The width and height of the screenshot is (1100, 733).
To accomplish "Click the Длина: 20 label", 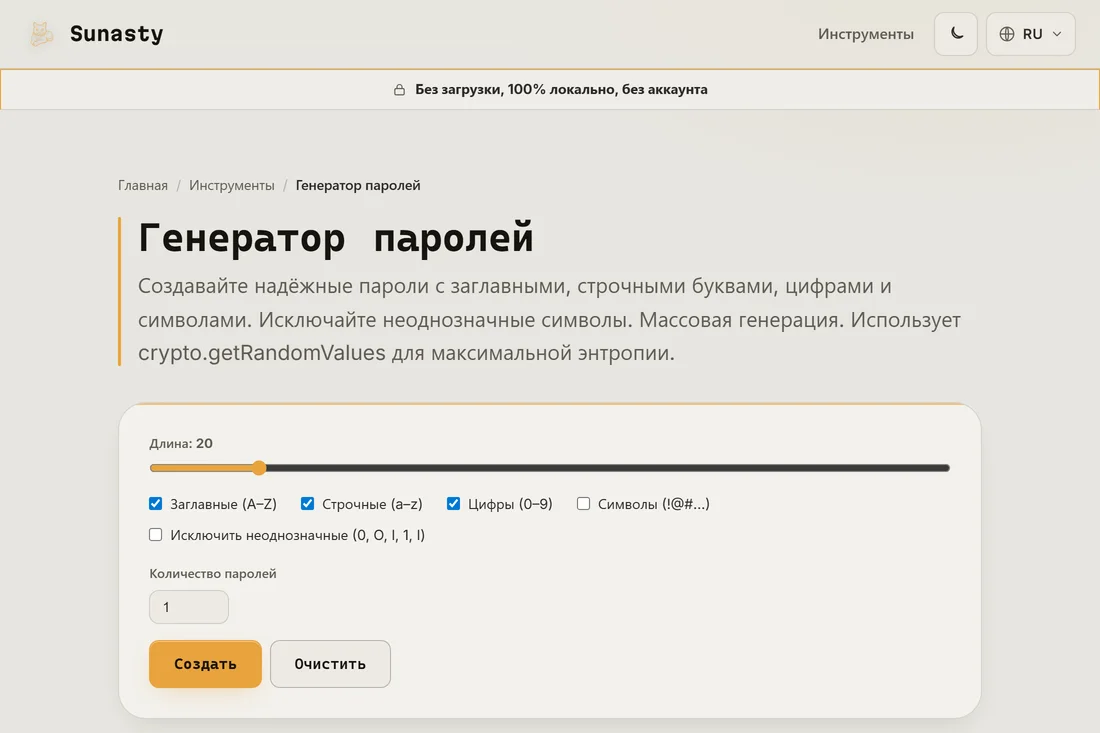I will [181, 443].
